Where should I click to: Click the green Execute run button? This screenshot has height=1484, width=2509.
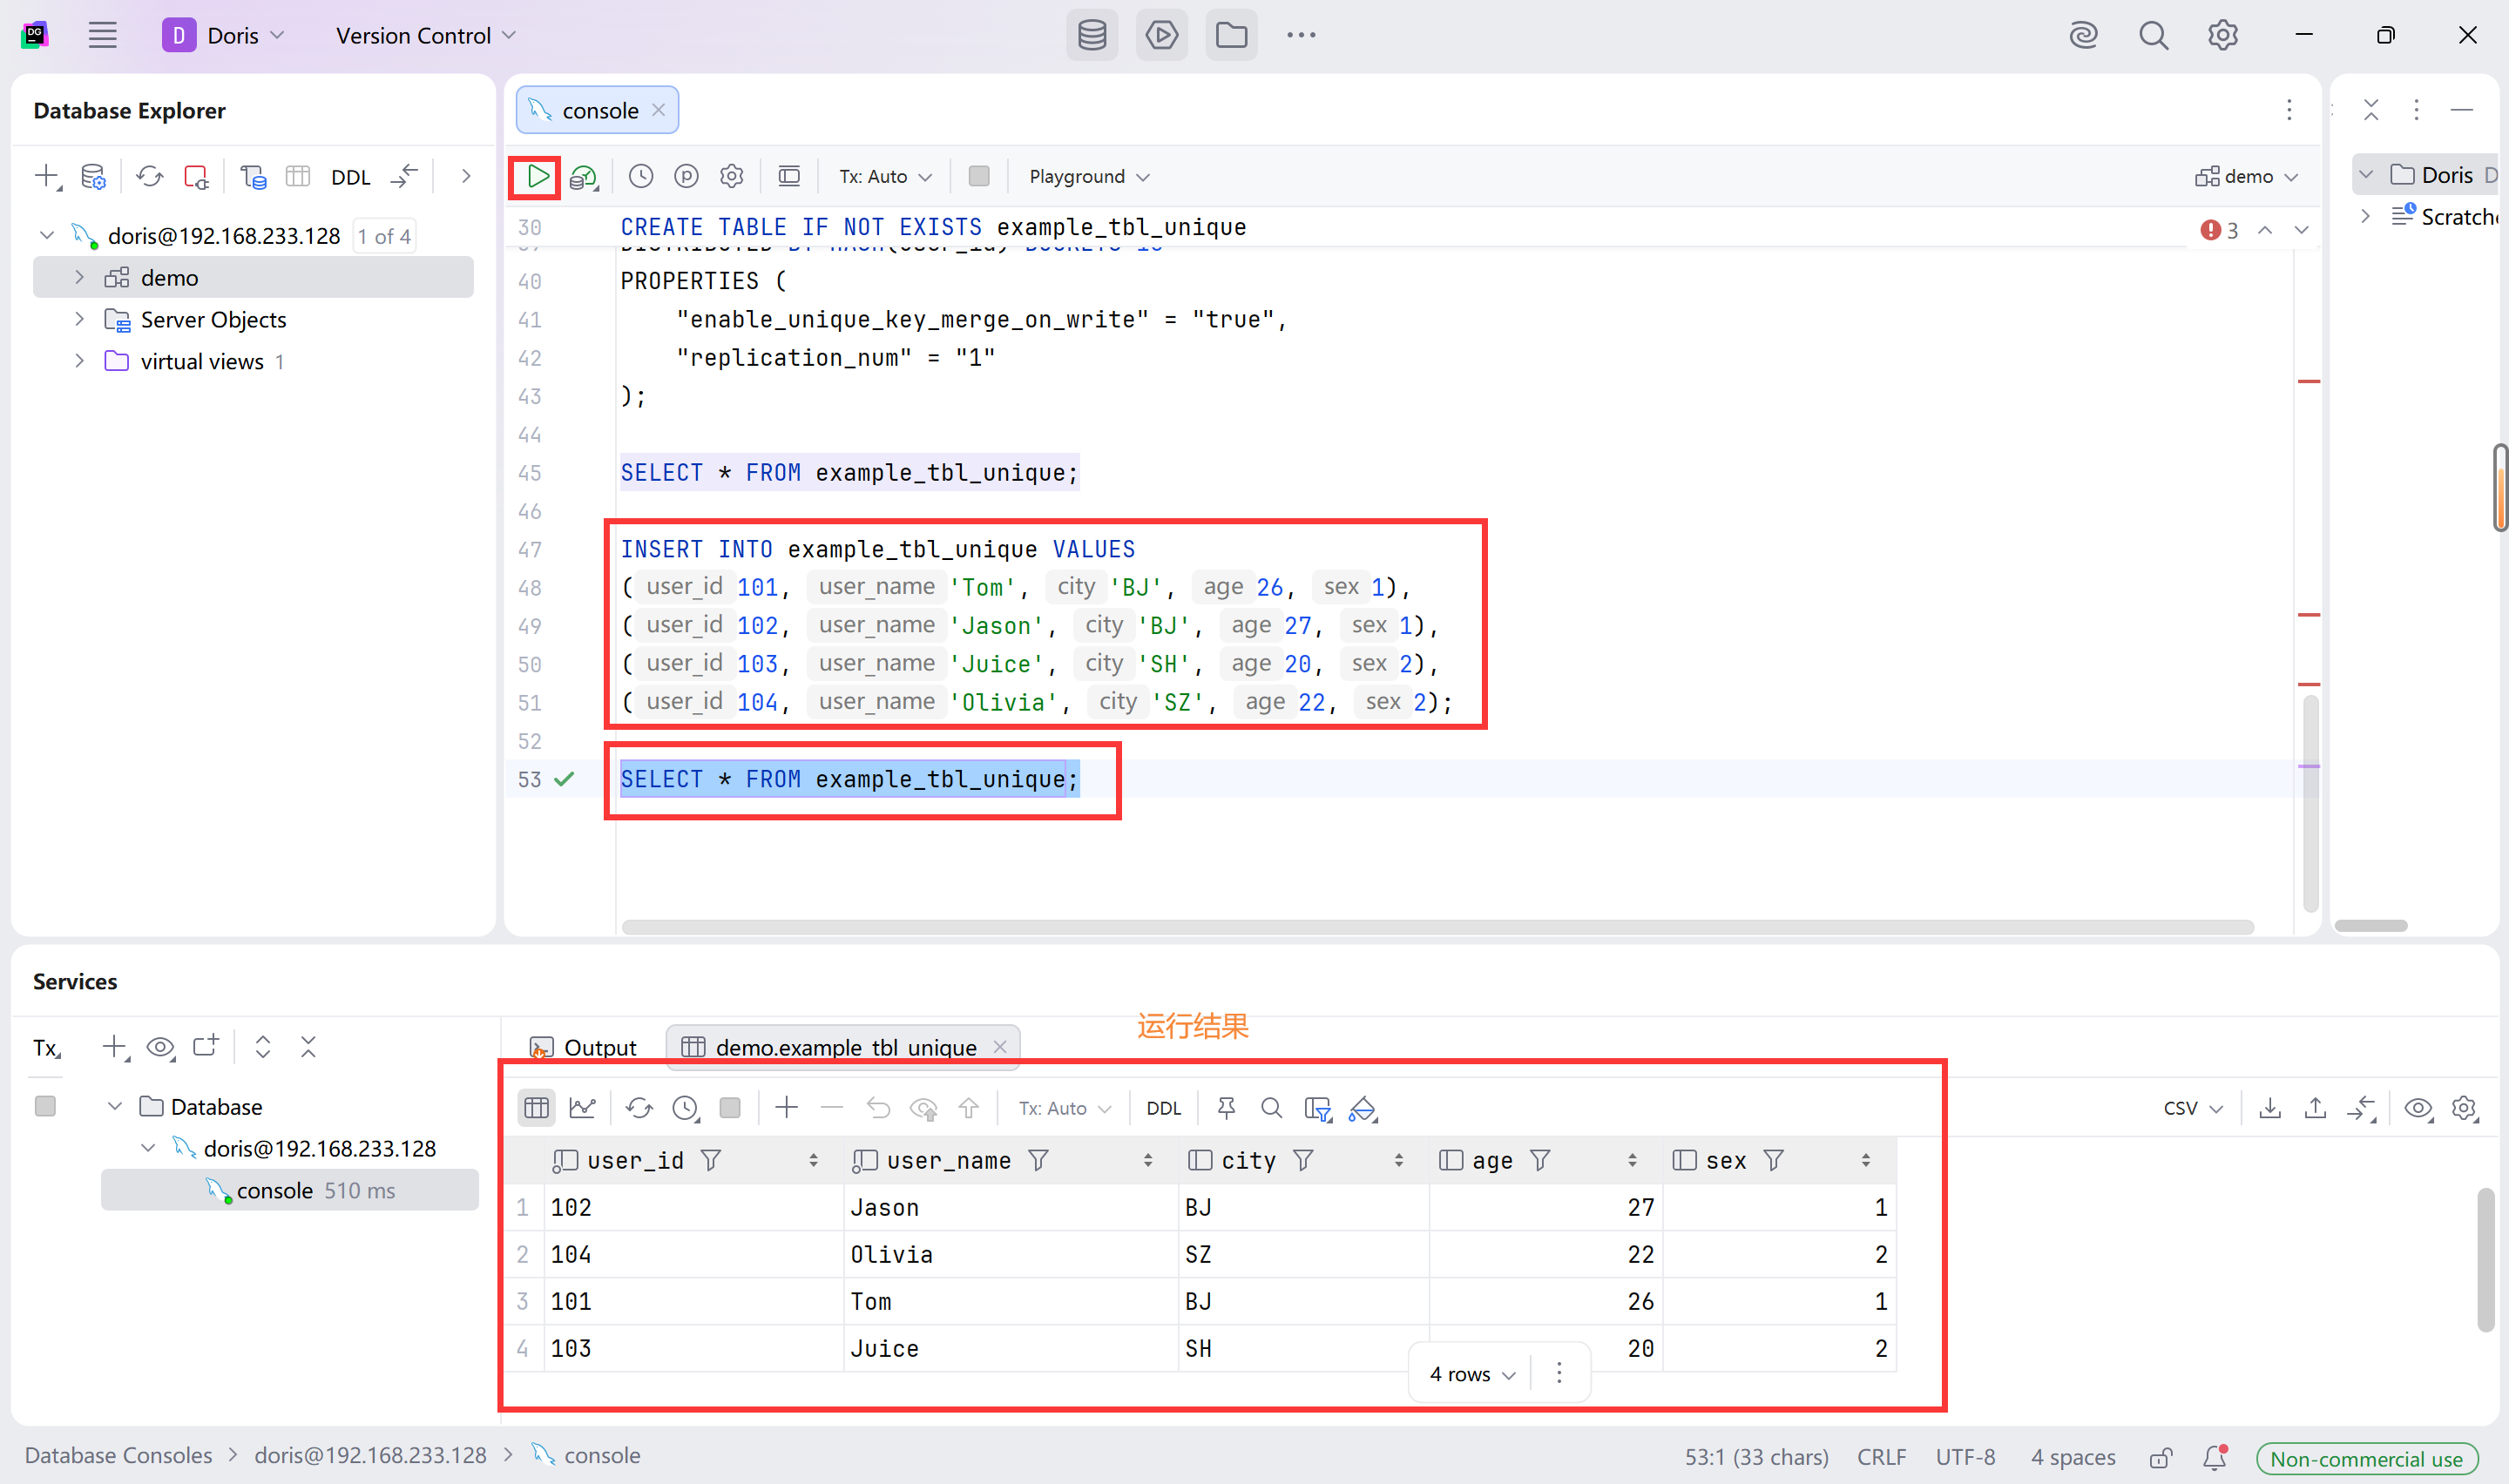537,177
